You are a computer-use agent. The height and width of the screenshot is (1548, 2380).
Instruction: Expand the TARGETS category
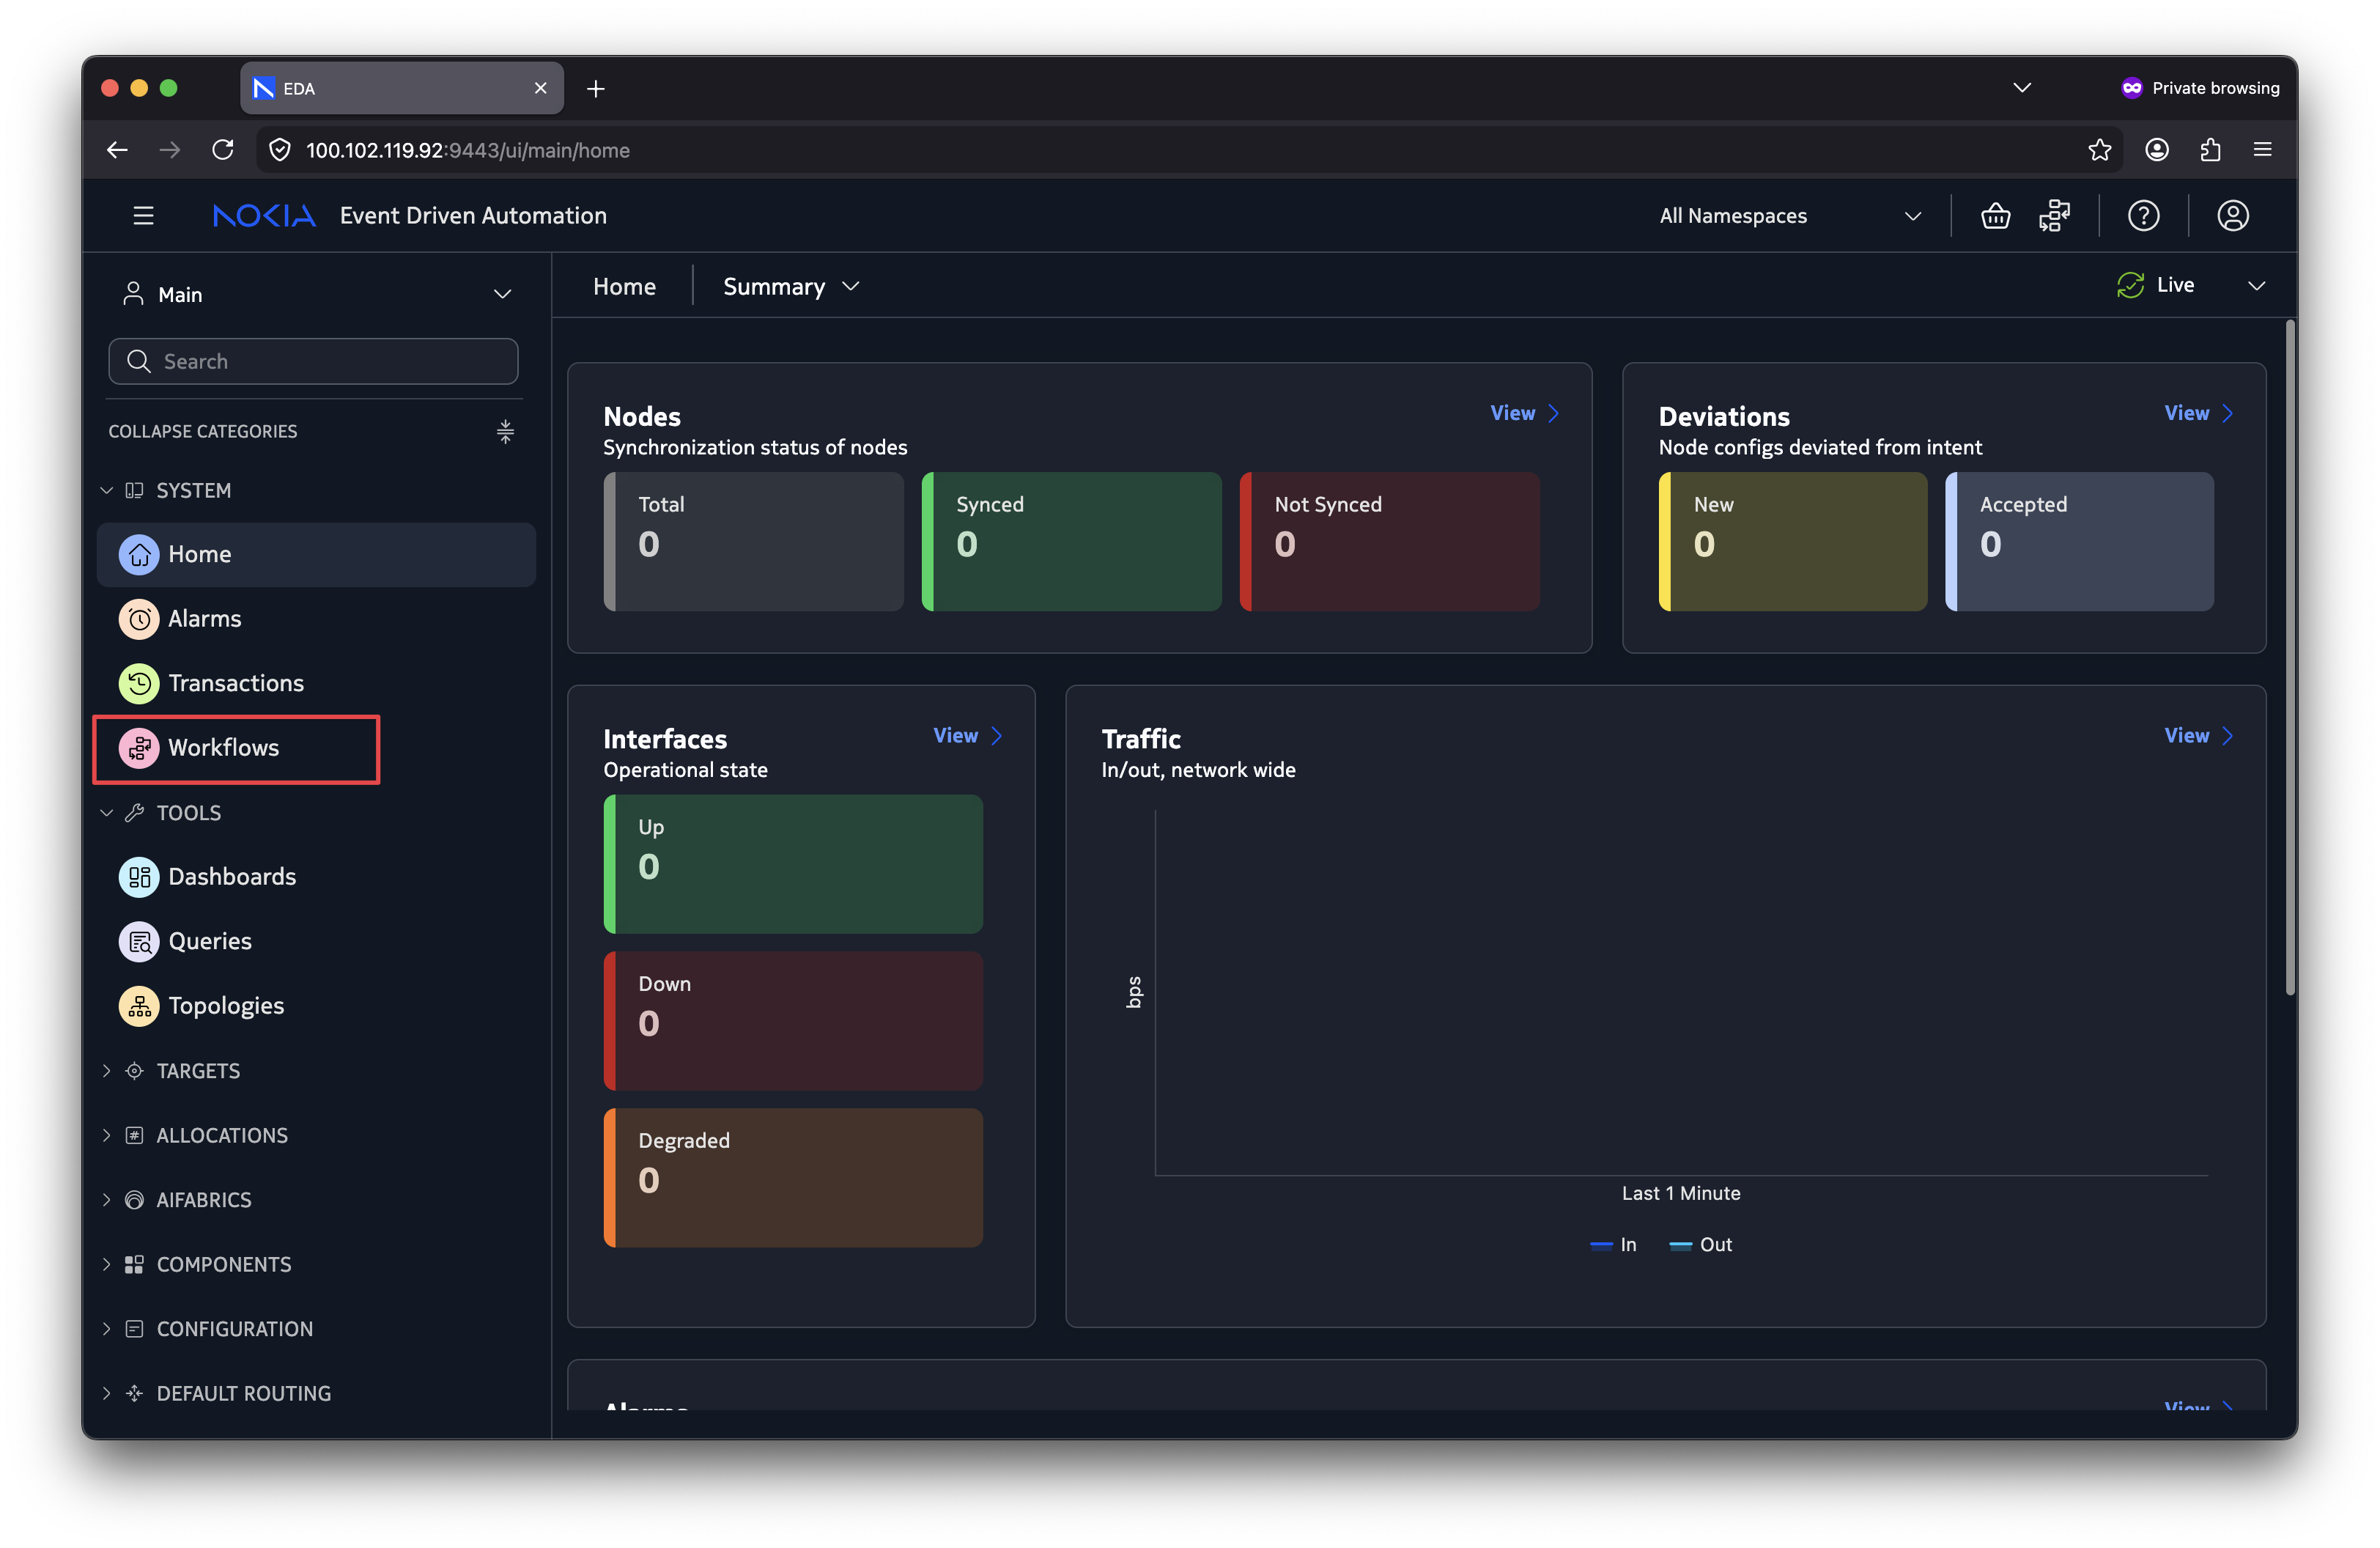point(107,1071)
